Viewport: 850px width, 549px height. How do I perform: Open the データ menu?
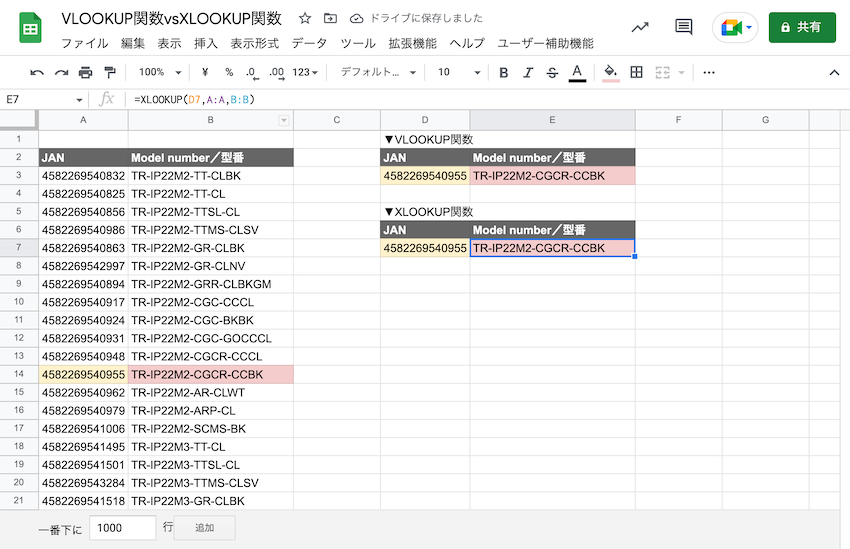pos(309,43)
